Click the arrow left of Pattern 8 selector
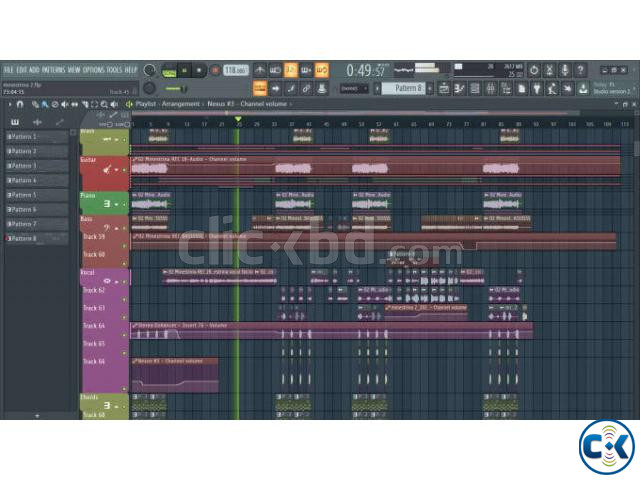The width and height of the screenshot is (640, 480). click(x=377, y=88)
